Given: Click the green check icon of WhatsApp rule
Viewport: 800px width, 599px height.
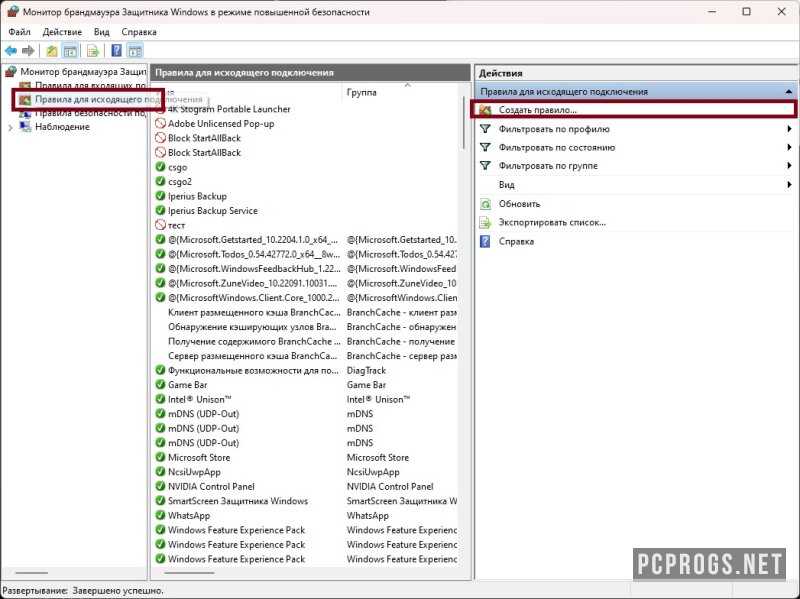Looking at the screenshot, I should (160, 515).
